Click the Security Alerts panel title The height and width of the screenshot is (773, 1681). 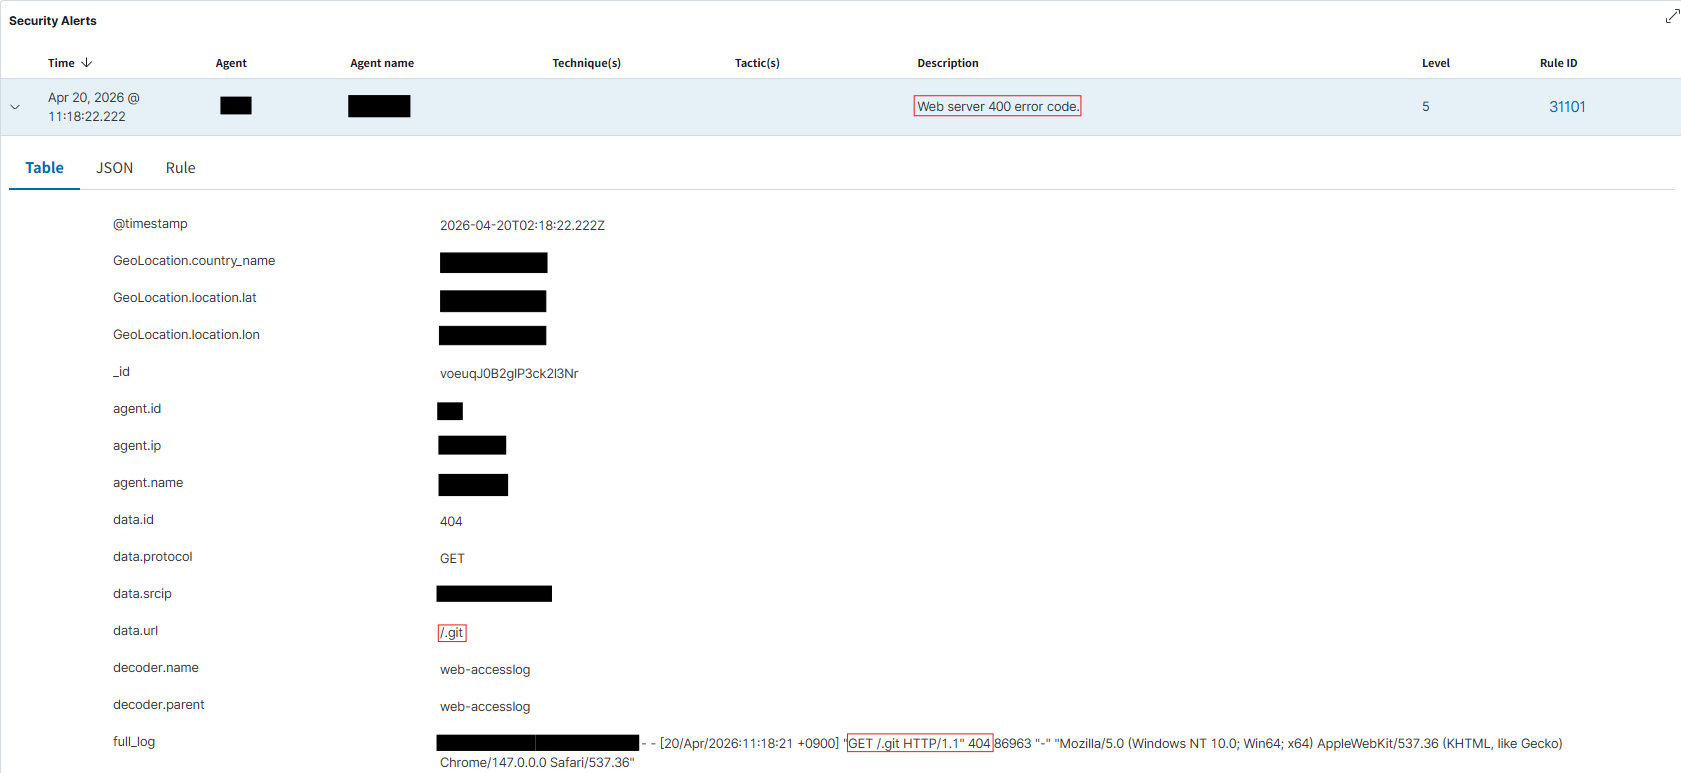pos(53,20)
